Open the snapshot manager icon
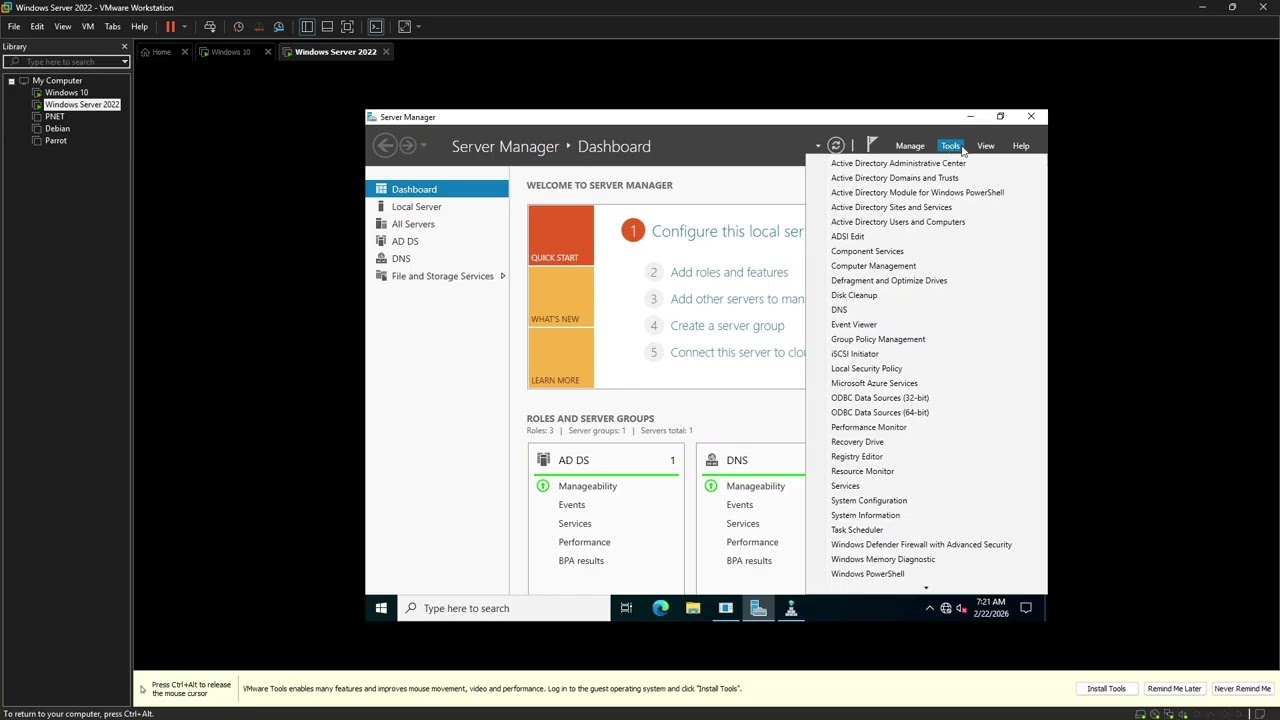Screen dimensions: 1280x720 [279, 27]
